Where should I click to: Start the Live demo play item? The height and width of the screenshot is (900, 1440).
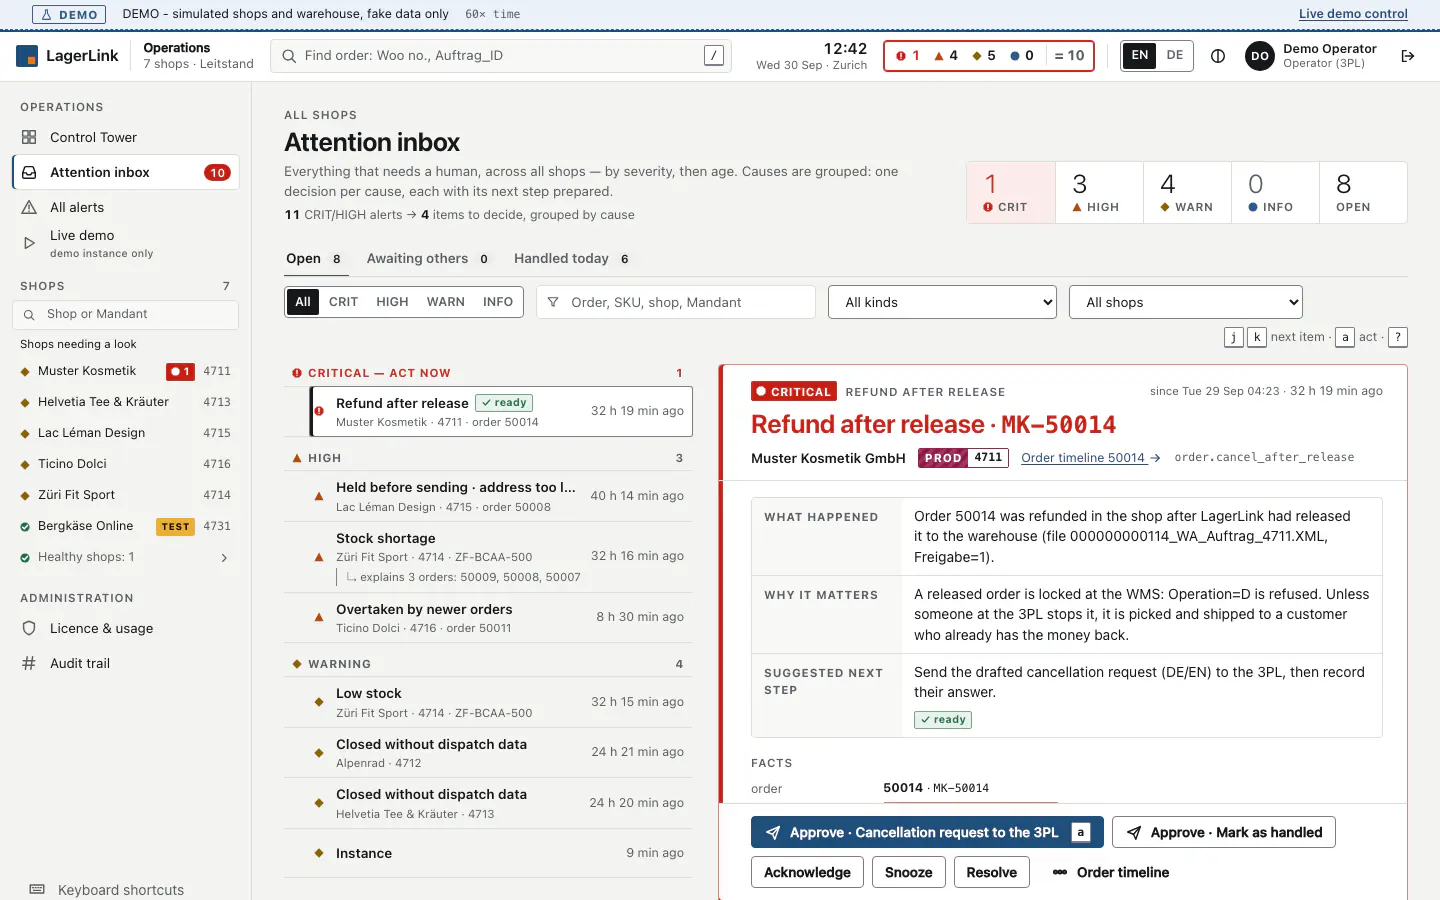click(126, 243)
